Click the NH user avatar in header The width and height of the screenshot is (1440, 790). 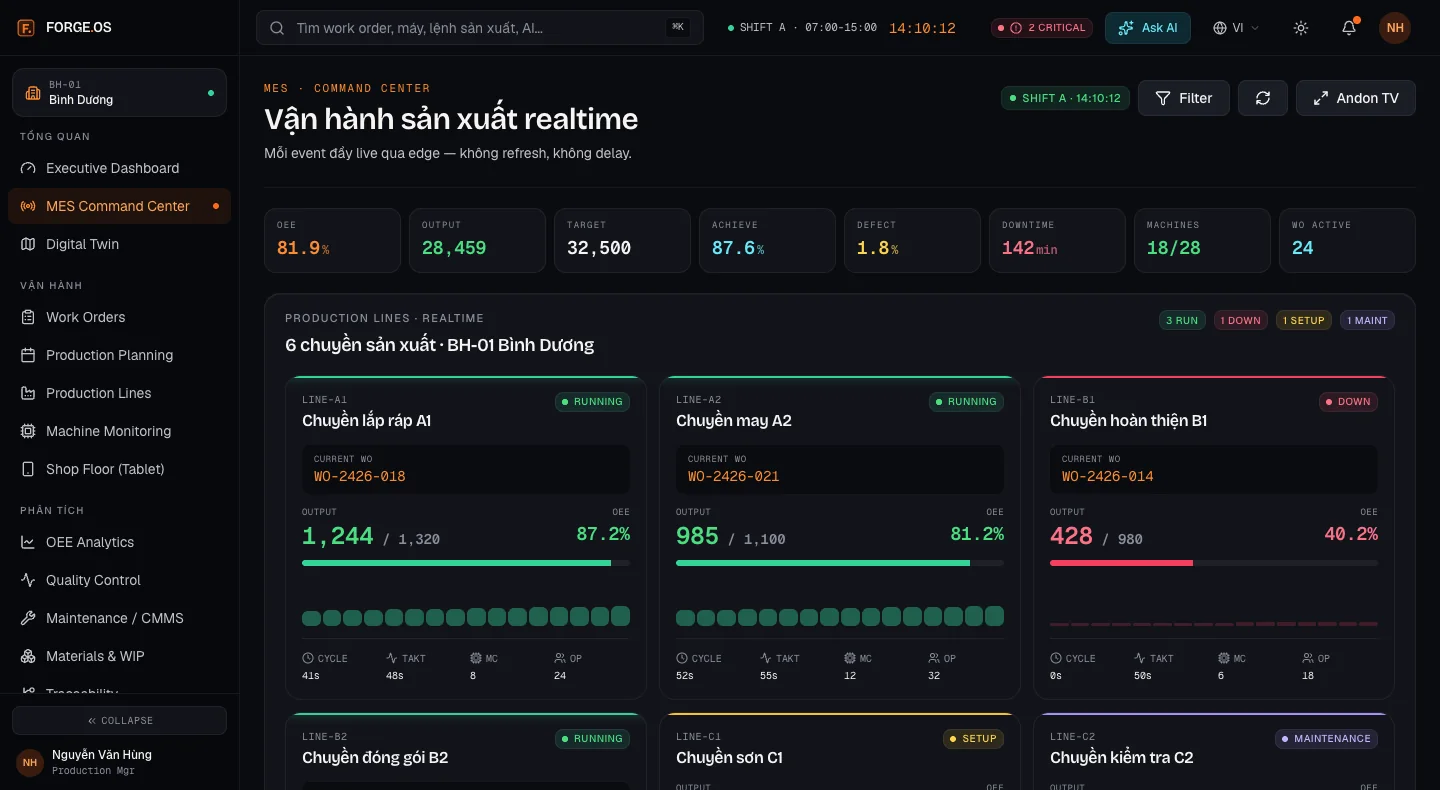click(1395, 28)
